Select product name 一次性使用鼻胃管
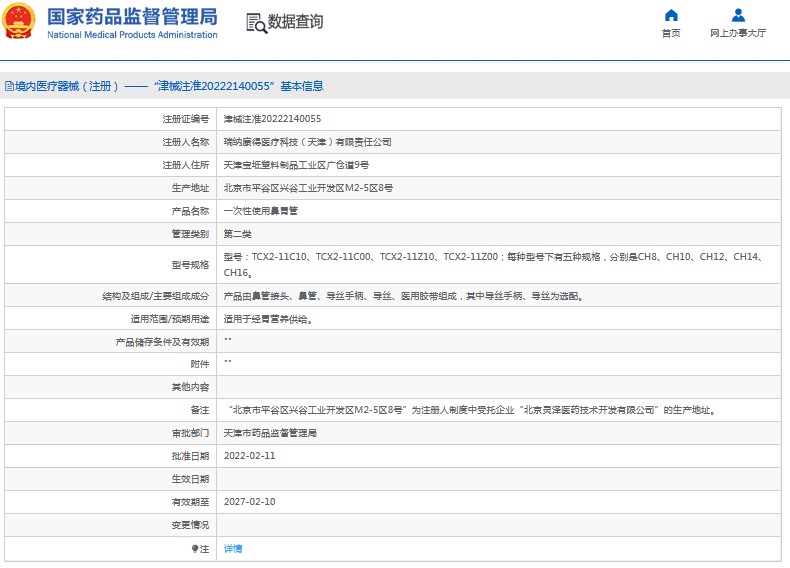 (260, 211)
